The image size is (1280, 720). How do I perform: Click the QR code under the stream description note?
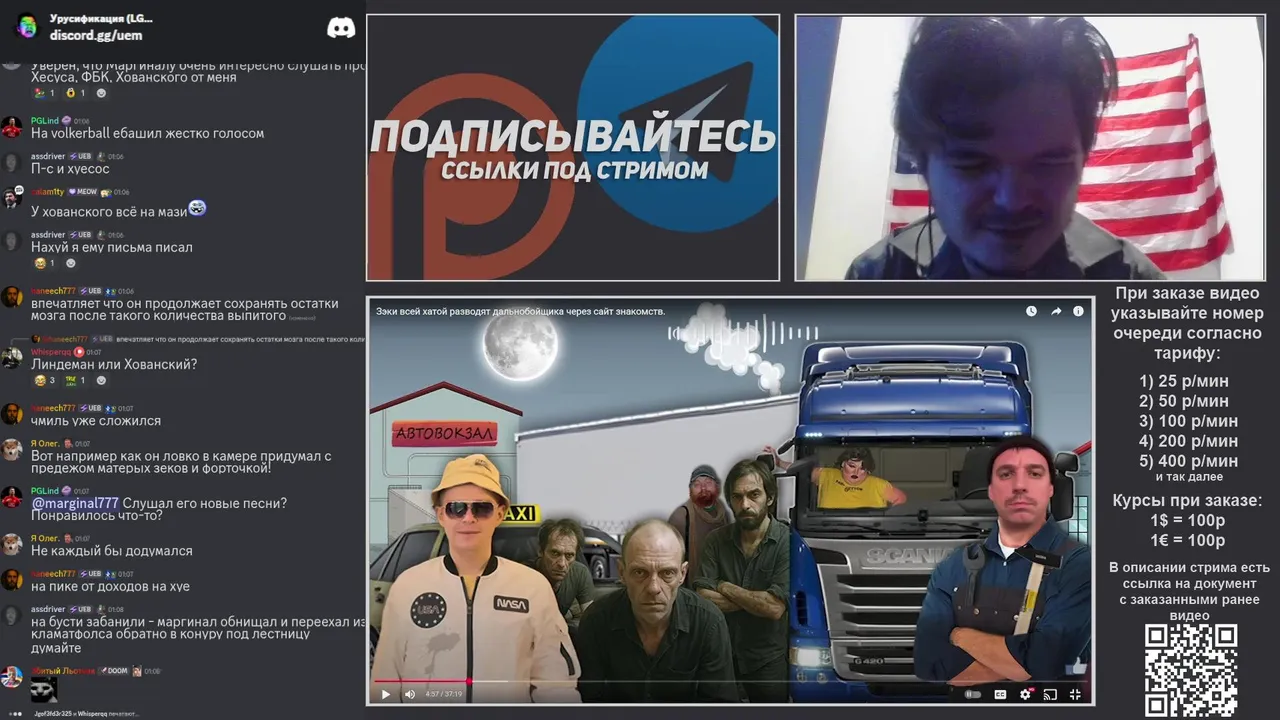pos(1191,669)
